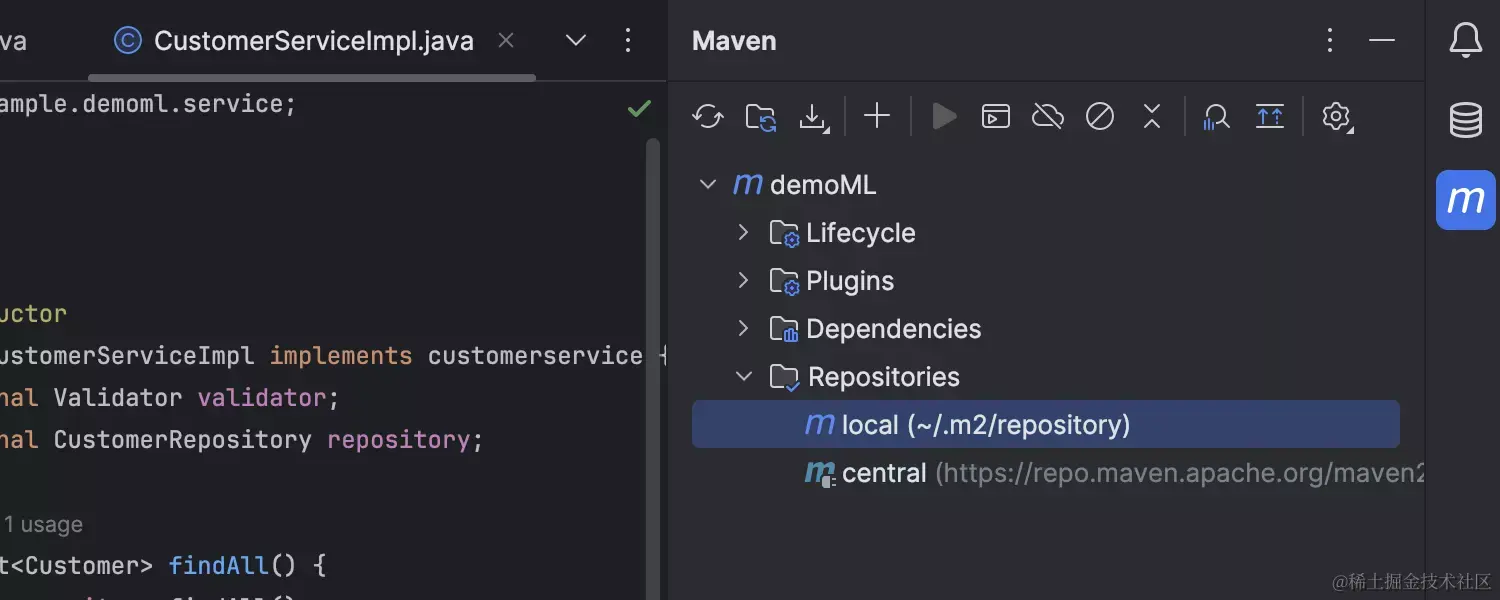Select the Maven sidebar icon
Screen dimensions: 1500x600
click(x=1464, y=199)
